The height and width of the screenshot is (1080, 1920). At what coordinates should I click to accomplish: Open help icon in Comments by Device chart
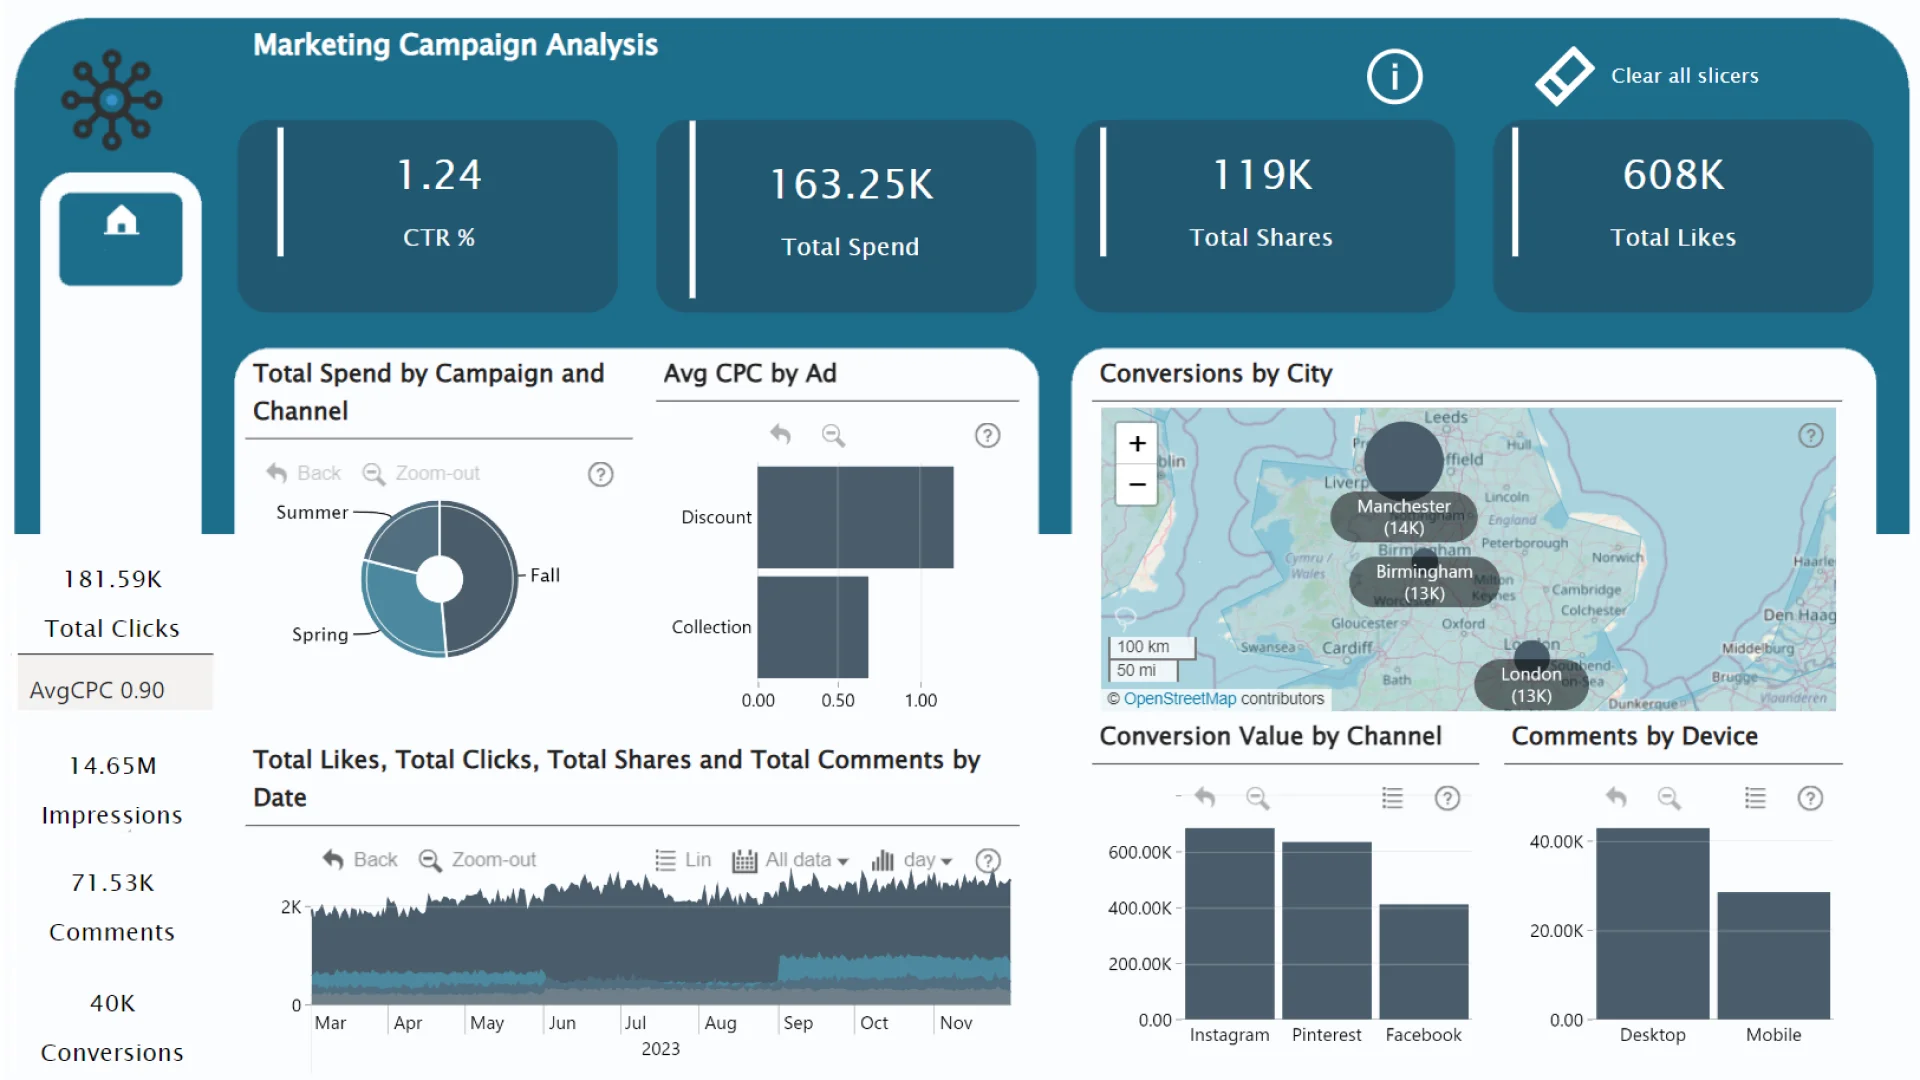(1810, 798)
